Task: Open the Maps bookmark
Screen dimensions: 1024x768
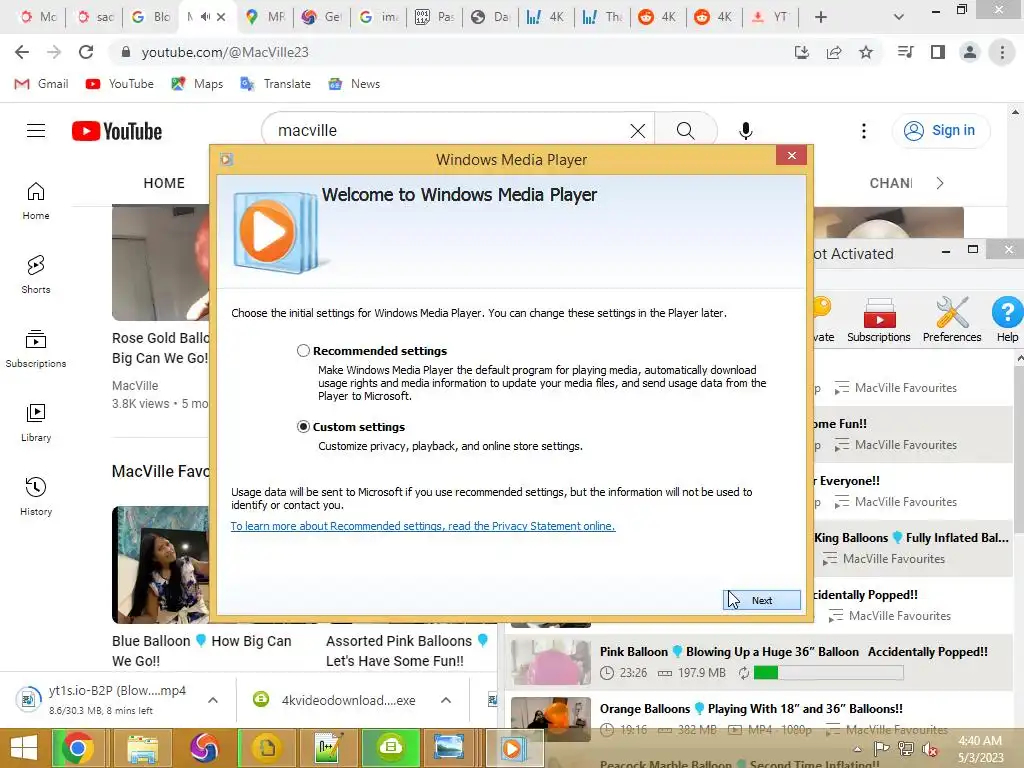Action: pyautogui.click(x=197, y=84)
